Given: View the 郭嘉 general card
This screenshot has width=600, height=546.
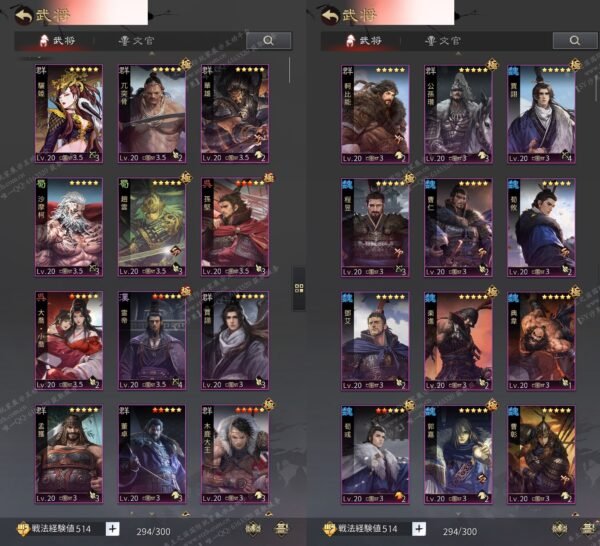Looking at the screenshot, I should coord(457,454).
